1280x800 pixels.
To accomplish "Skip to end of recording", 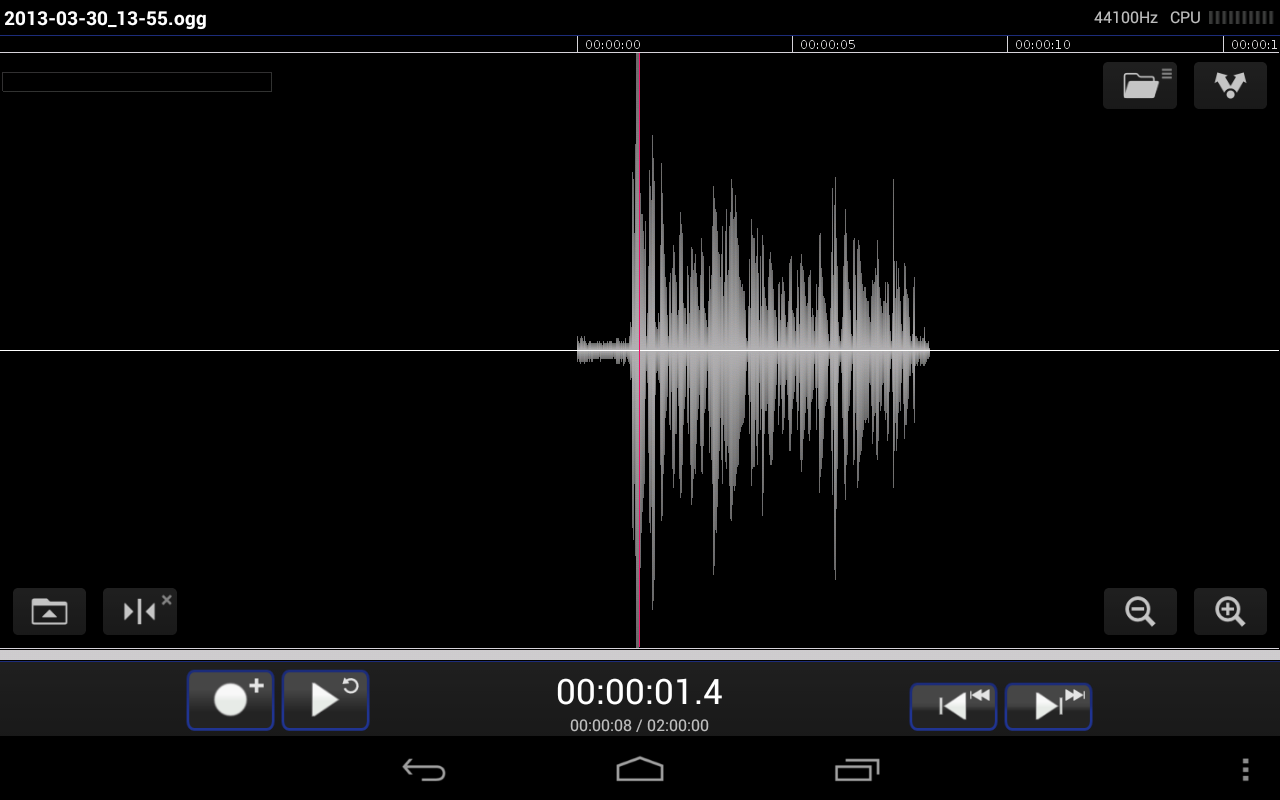I will (1048, 706).
